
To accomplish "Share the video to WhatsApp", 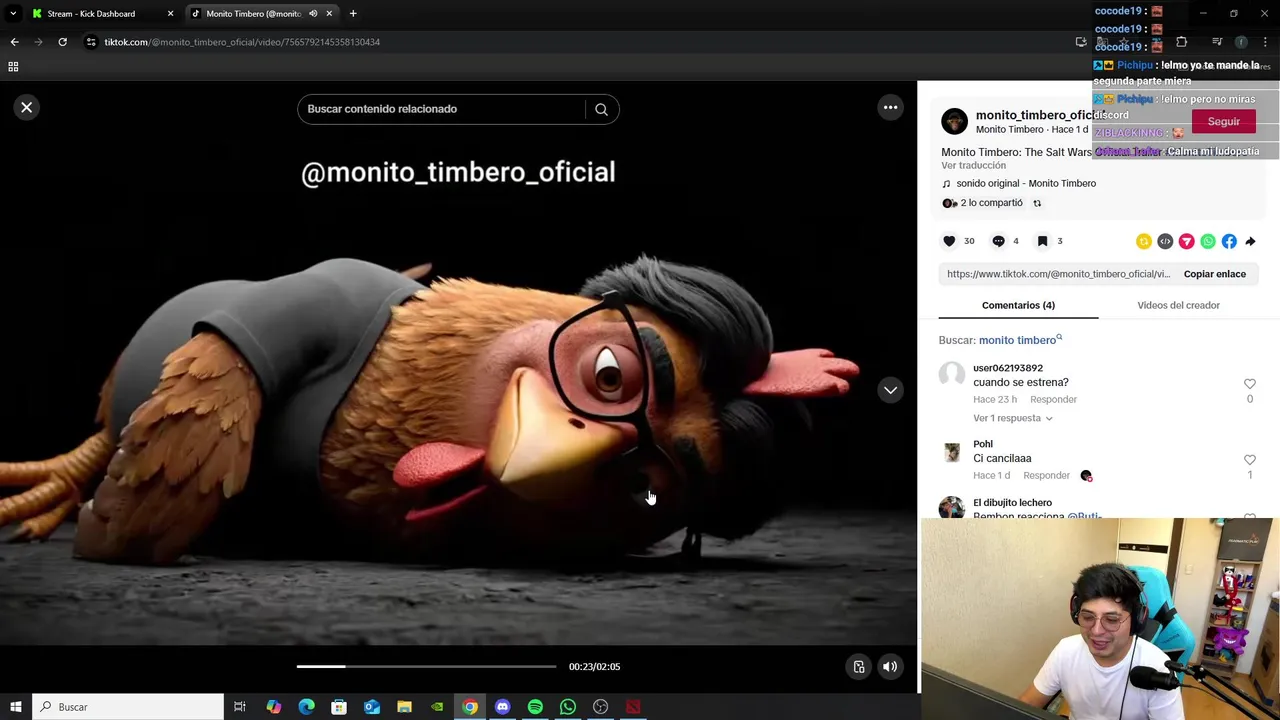I will click(1208, 241).
